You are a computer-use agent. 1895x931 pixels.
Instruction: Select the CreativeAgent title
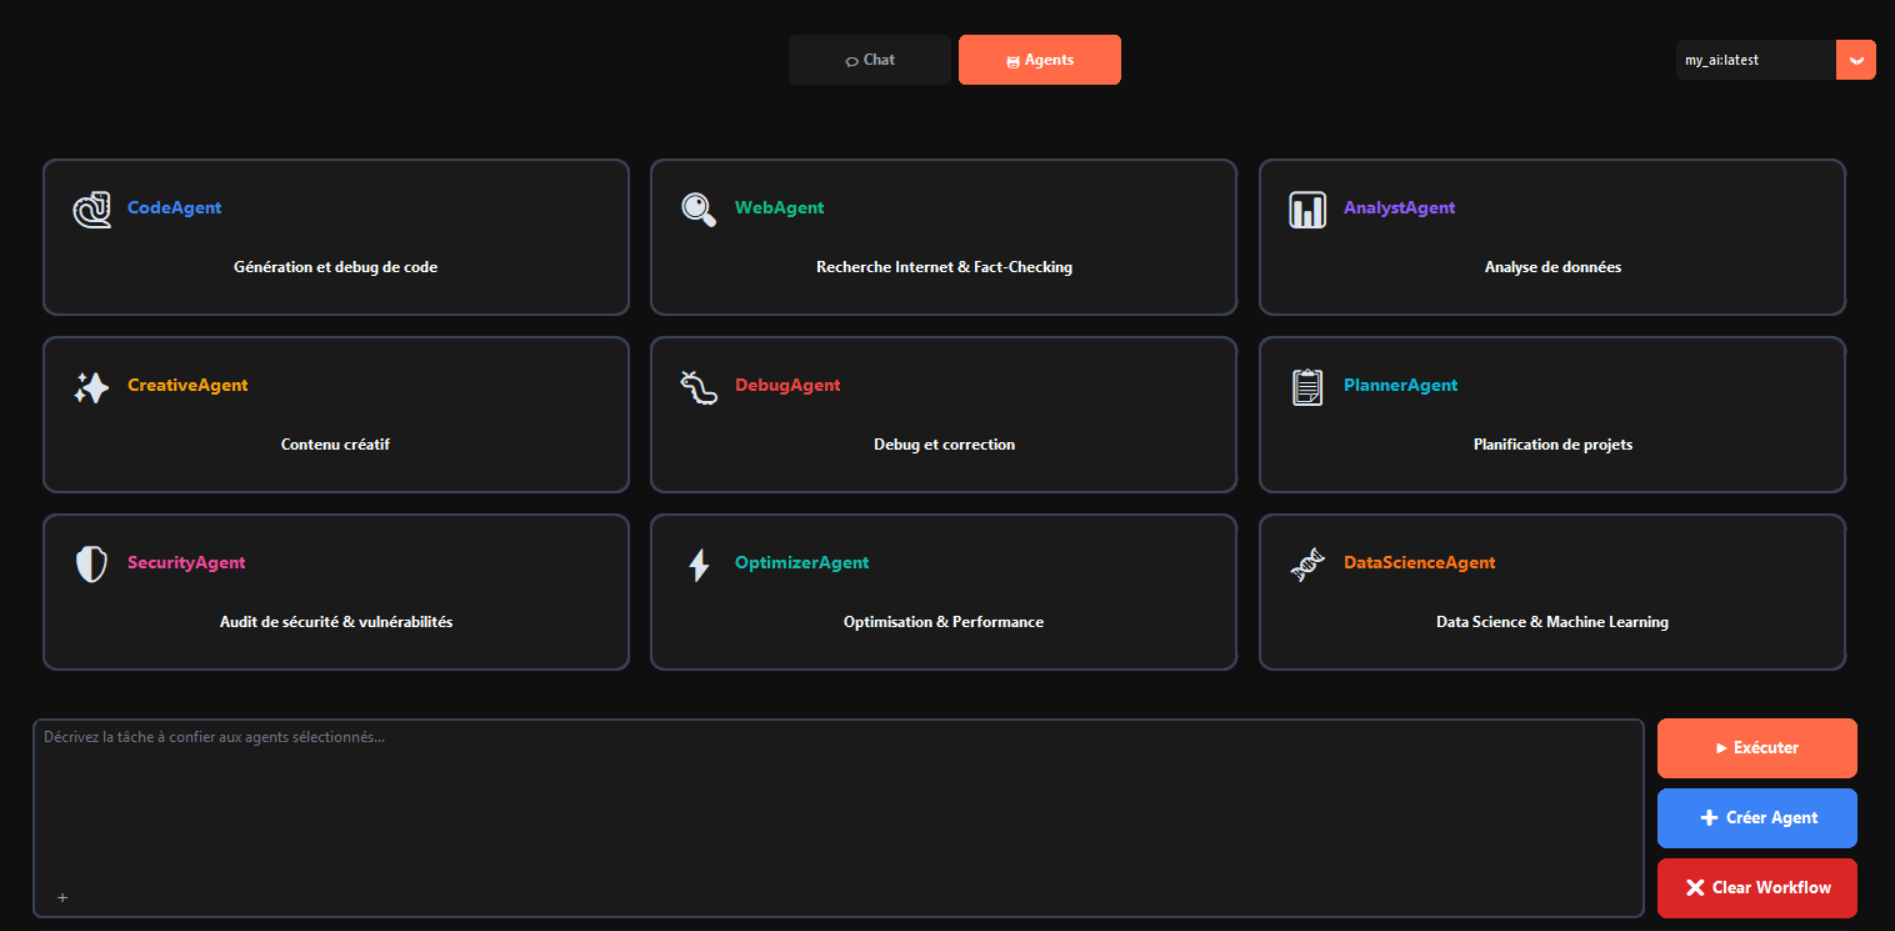point(187,385)
